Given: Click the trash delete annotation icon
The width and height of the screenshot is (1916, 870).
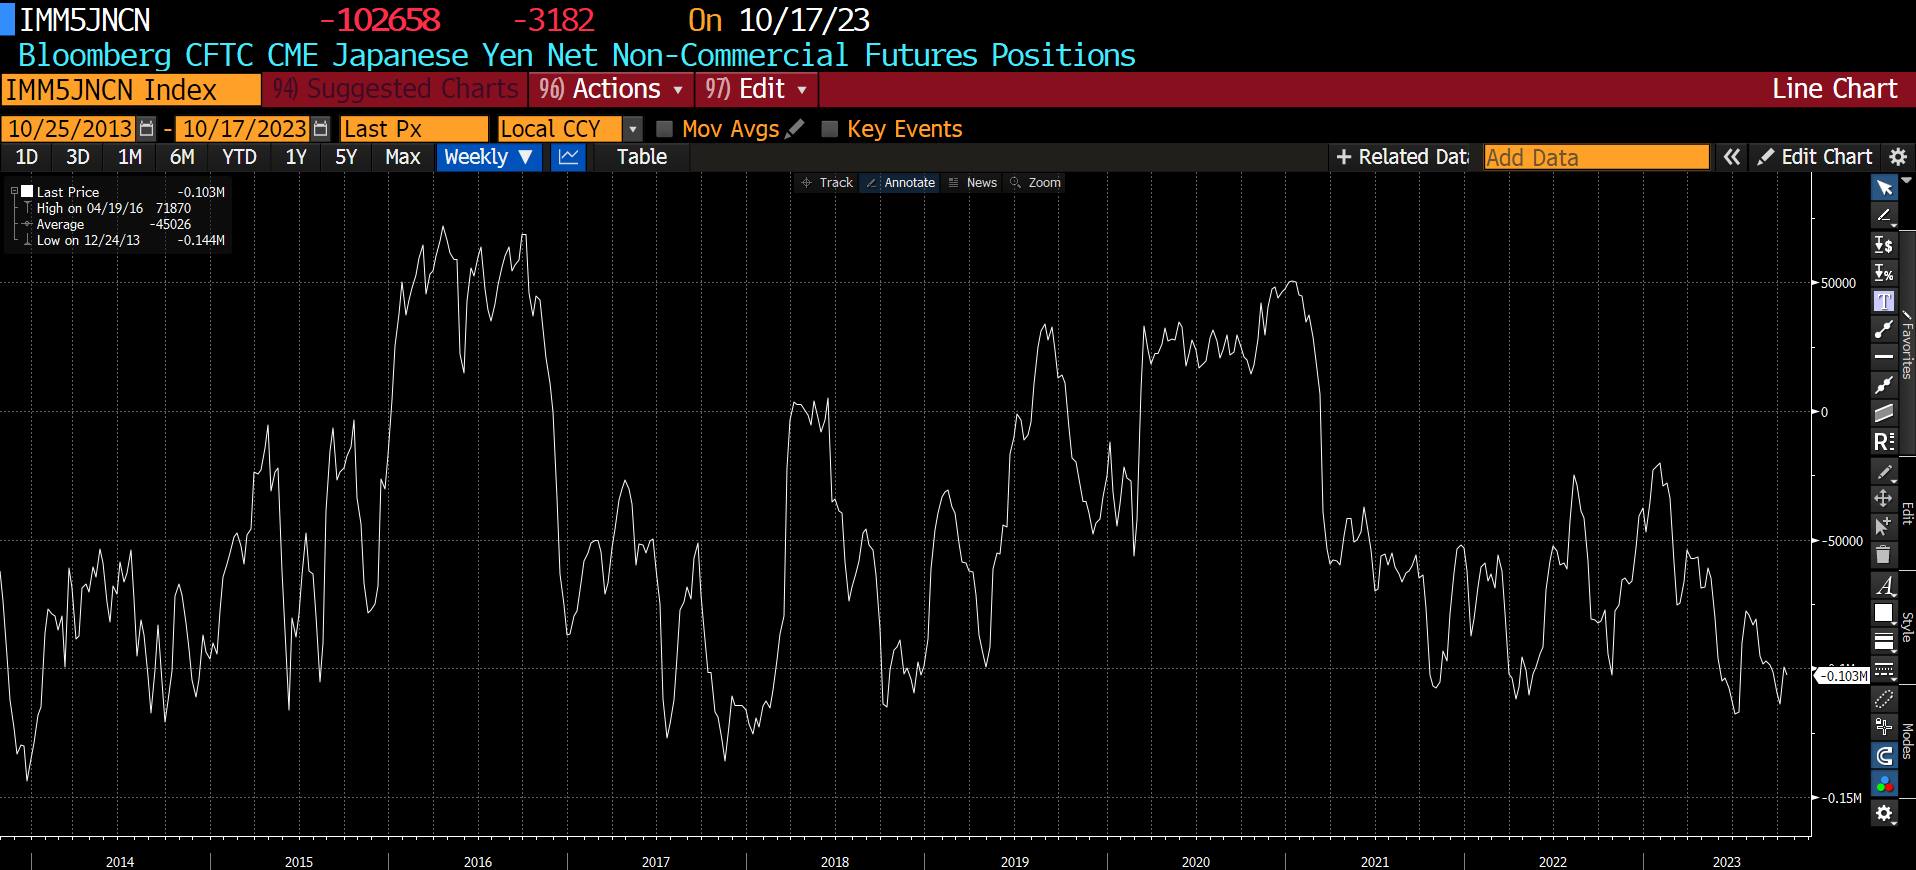Looking at the screenshot, I should (1884, 554).
